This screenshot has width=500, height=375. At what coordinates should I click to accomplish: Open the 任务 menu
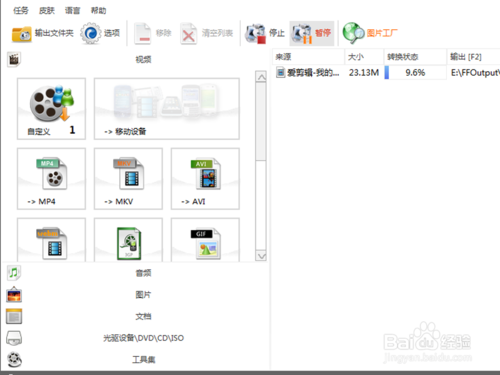(21, 11)
